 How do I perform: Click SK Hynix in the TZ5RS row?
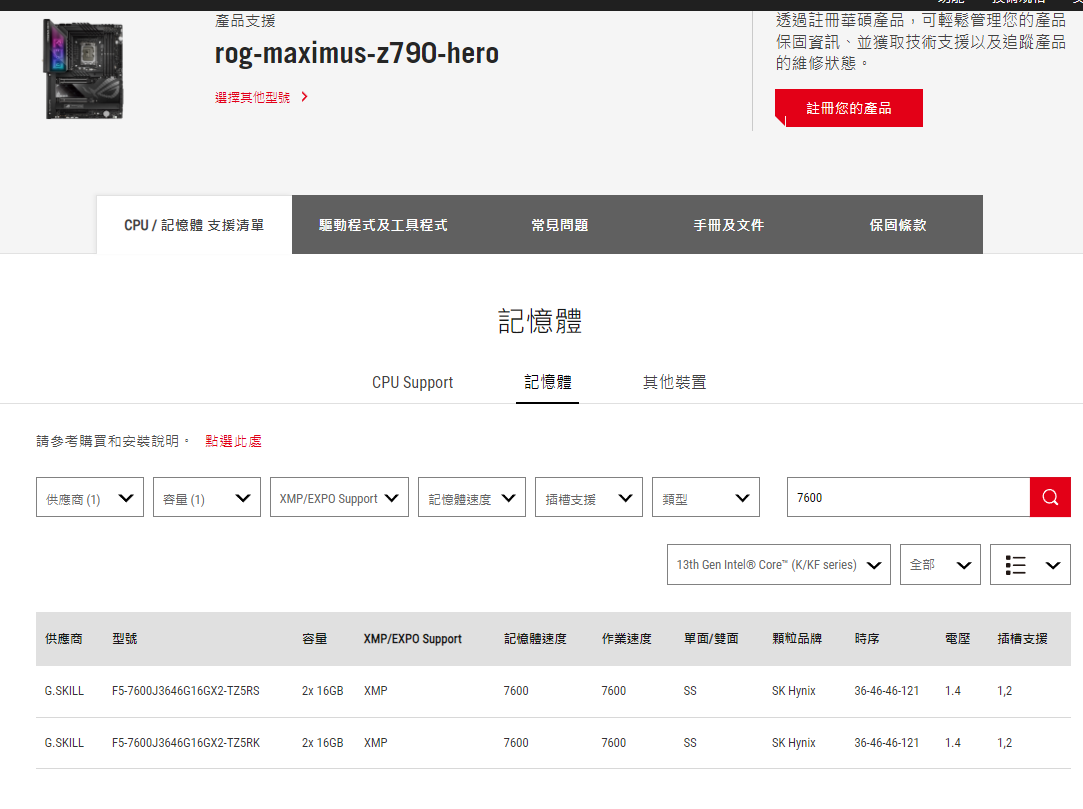(794, 691)
